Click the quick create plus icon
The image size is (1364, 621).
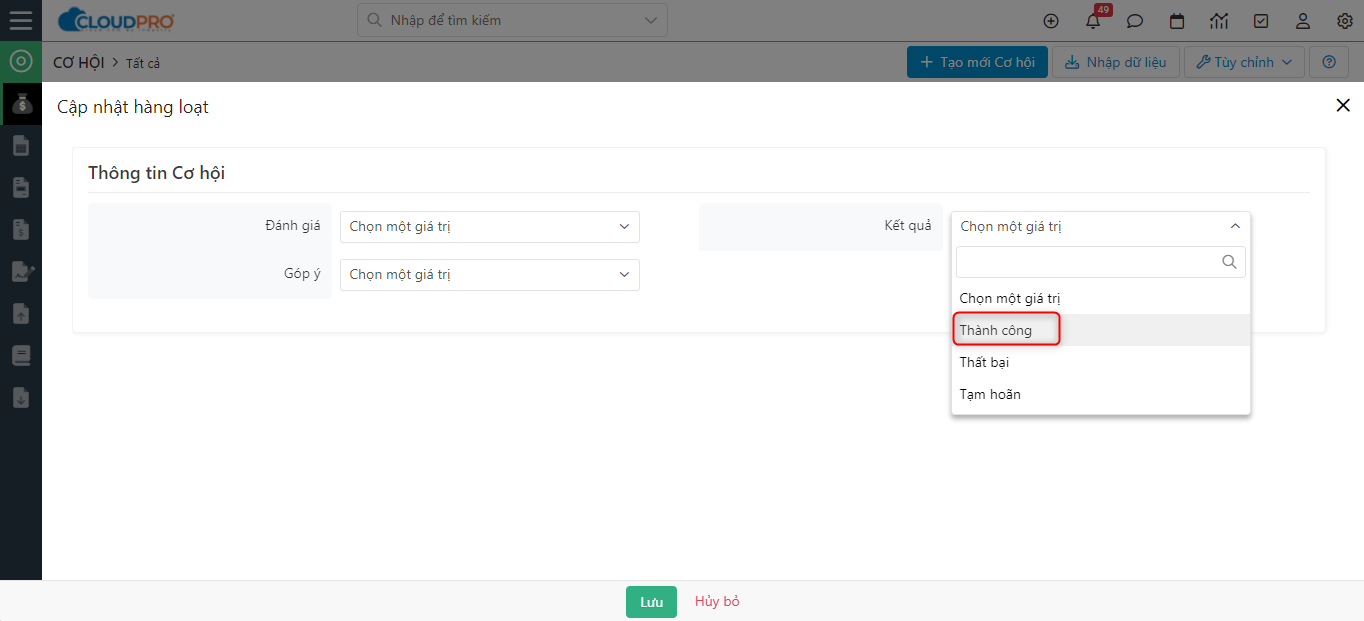tap(1050, 21)
